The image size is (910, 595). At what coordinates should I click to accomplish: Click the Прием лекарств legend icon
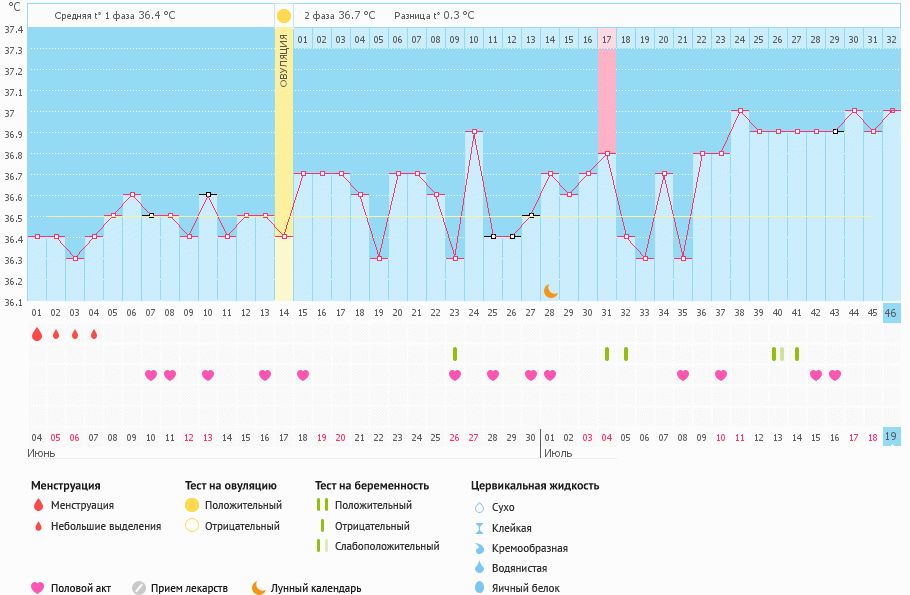pos(138,588)
